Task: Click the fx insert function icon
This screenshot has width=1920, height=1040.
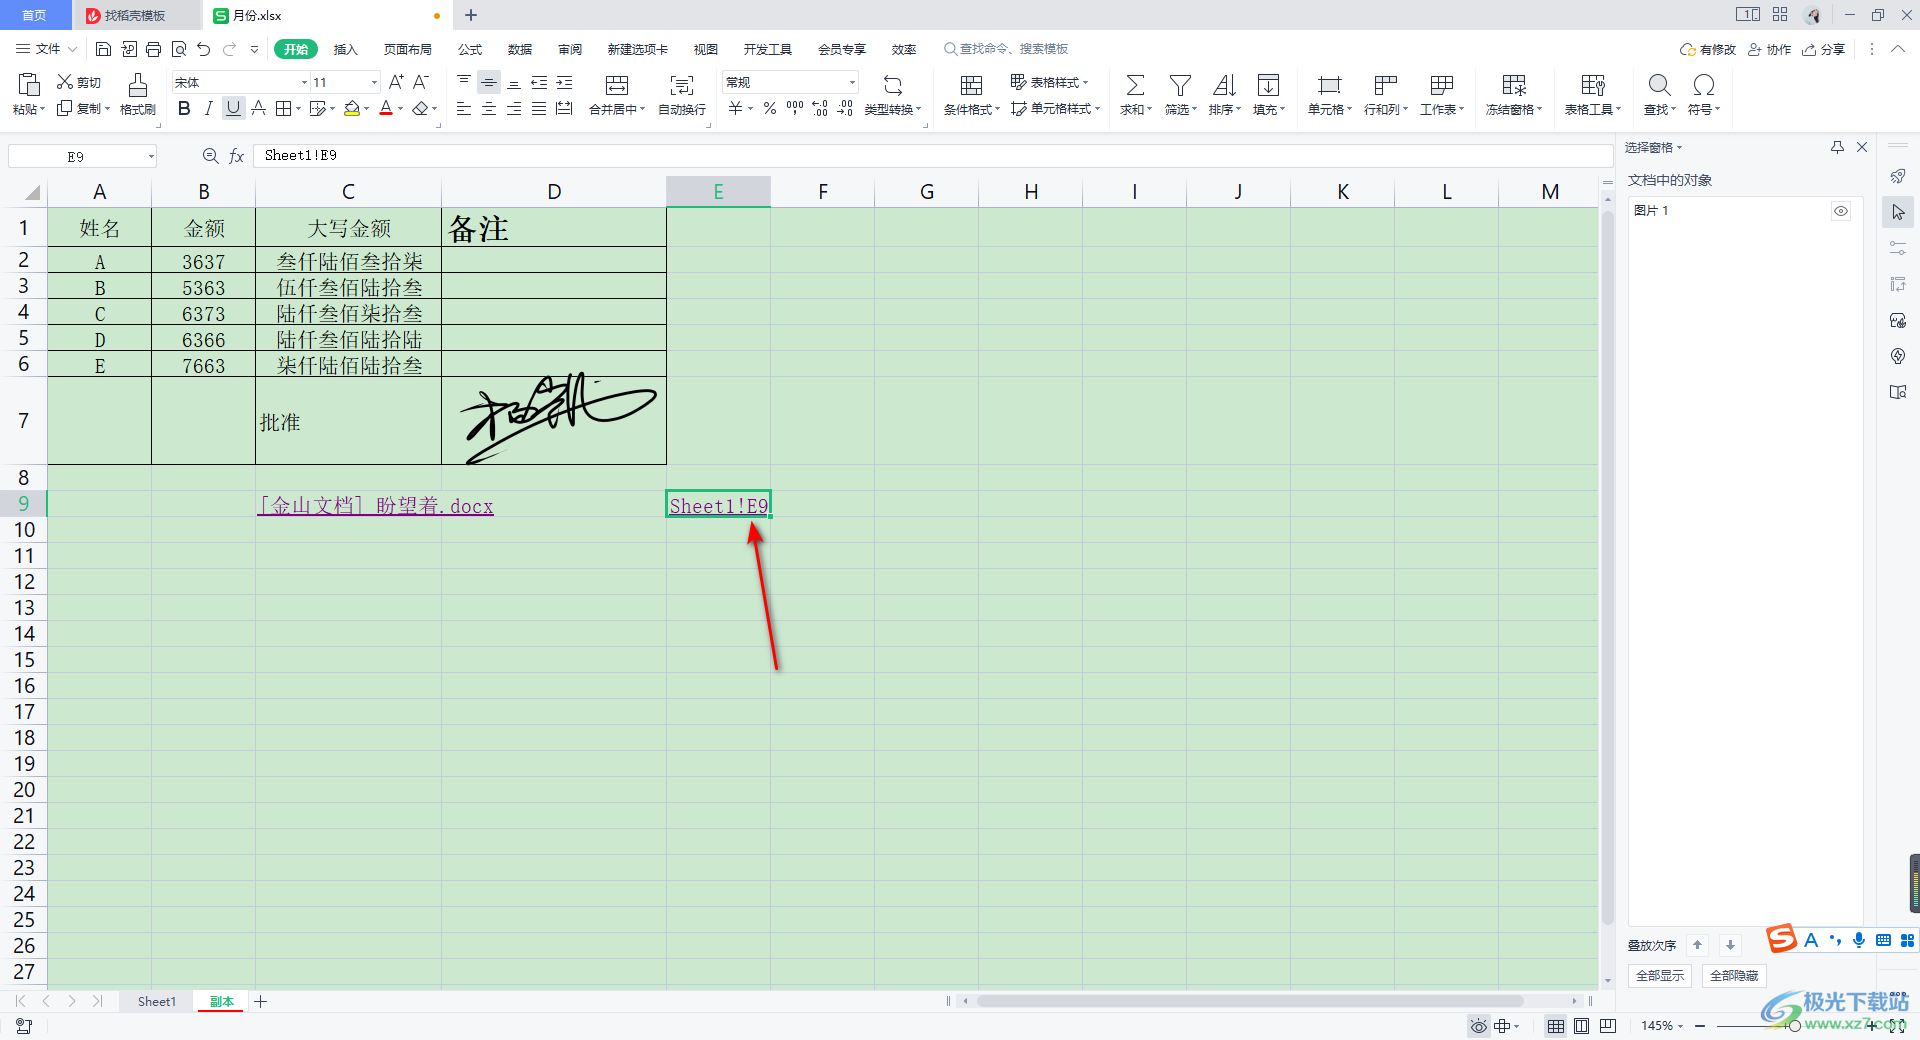Action: 237,156
